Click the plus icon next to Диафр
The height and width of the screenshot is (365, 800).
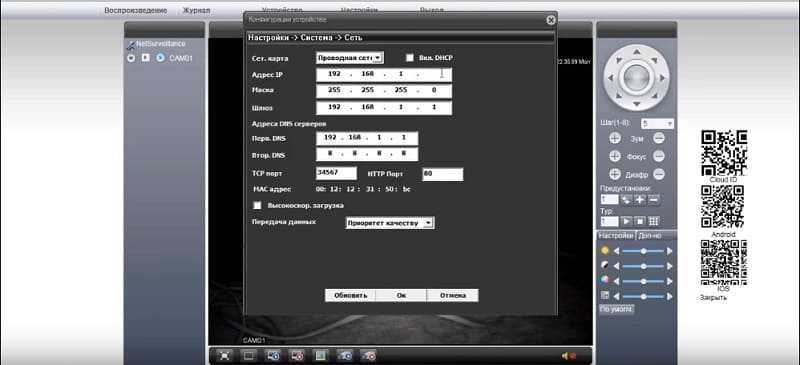click(x=615, y=174)
